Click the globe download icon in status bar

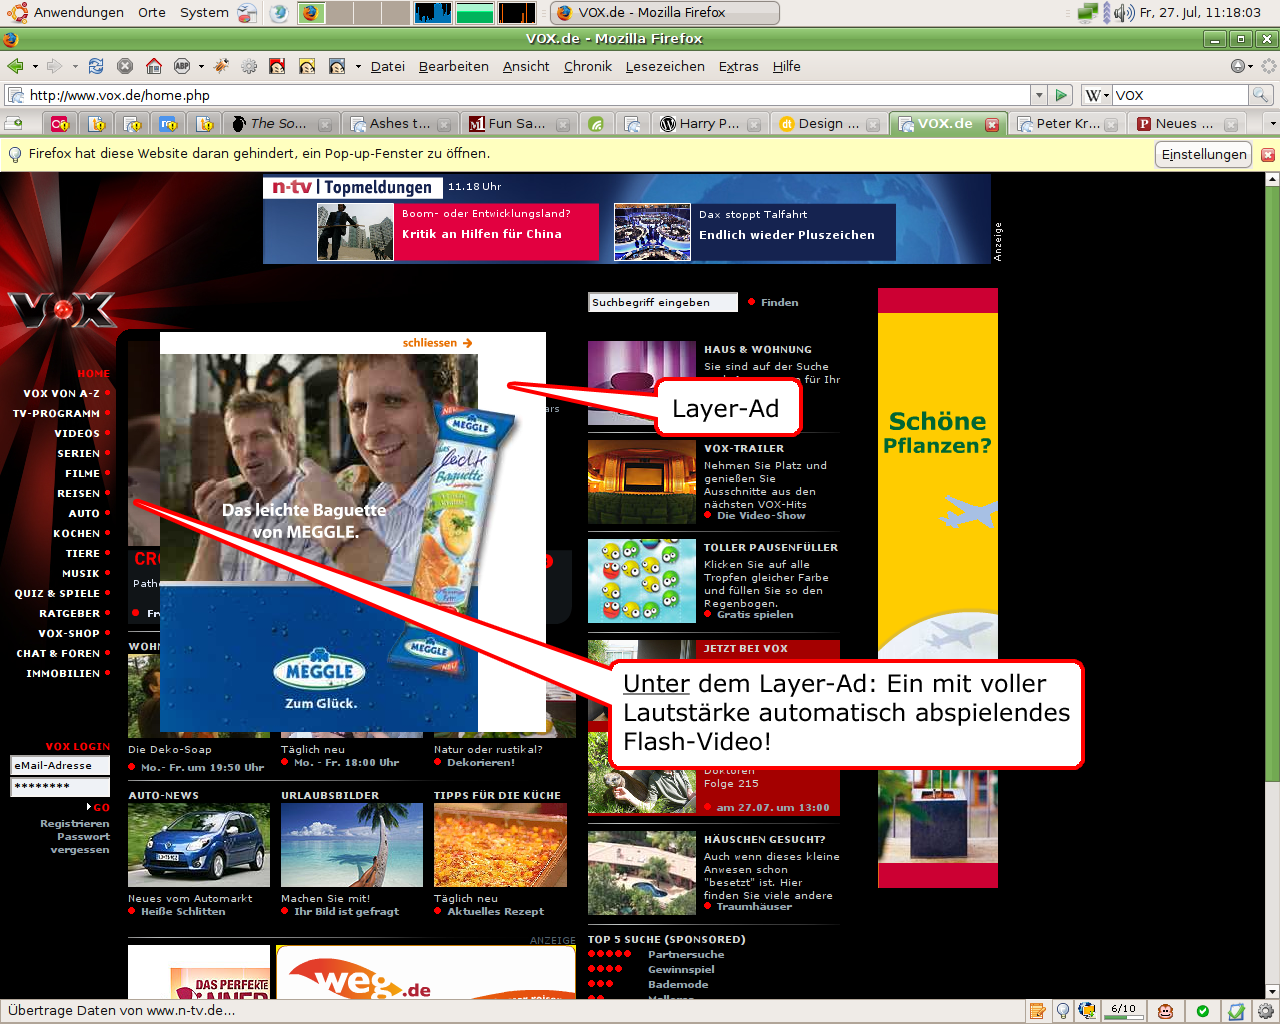(1087, 1011)
